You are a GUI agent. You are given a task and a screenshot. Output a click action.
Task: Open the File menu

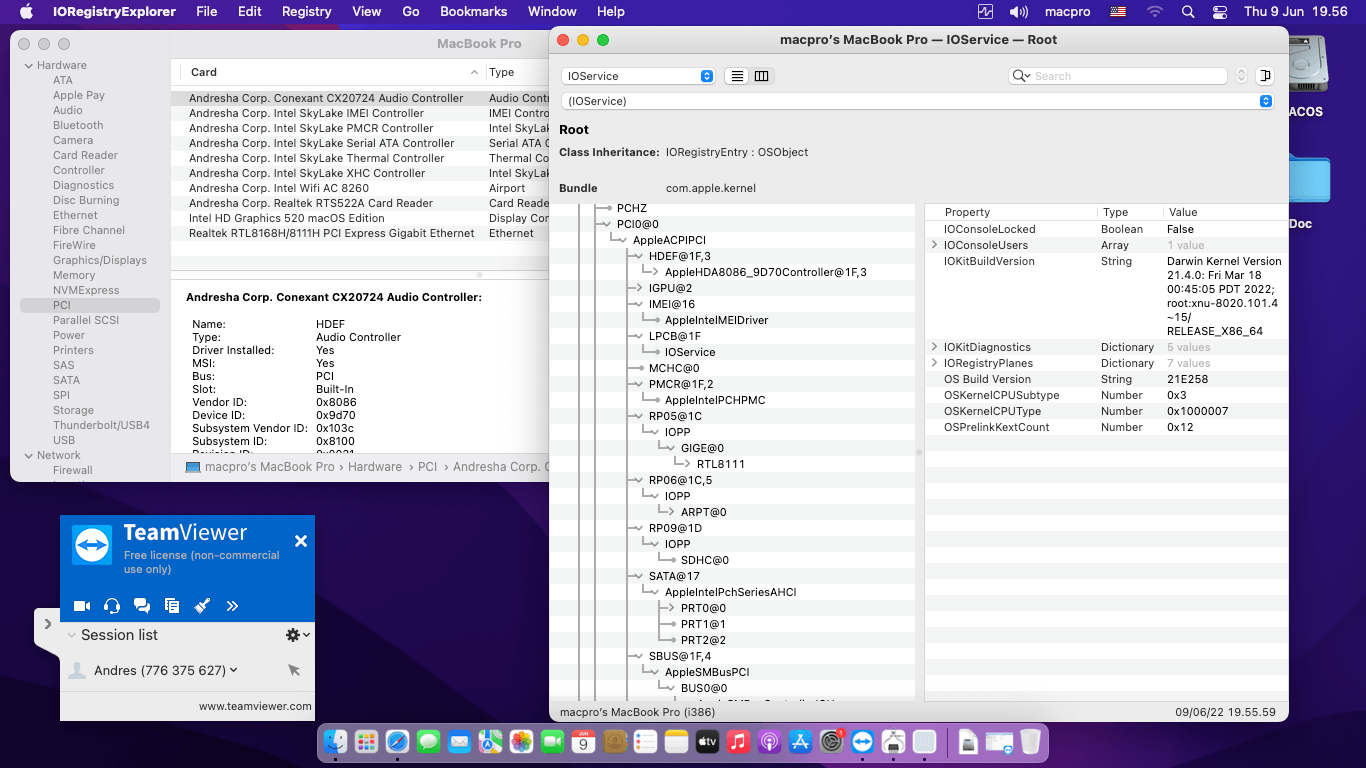pos(207,12)
